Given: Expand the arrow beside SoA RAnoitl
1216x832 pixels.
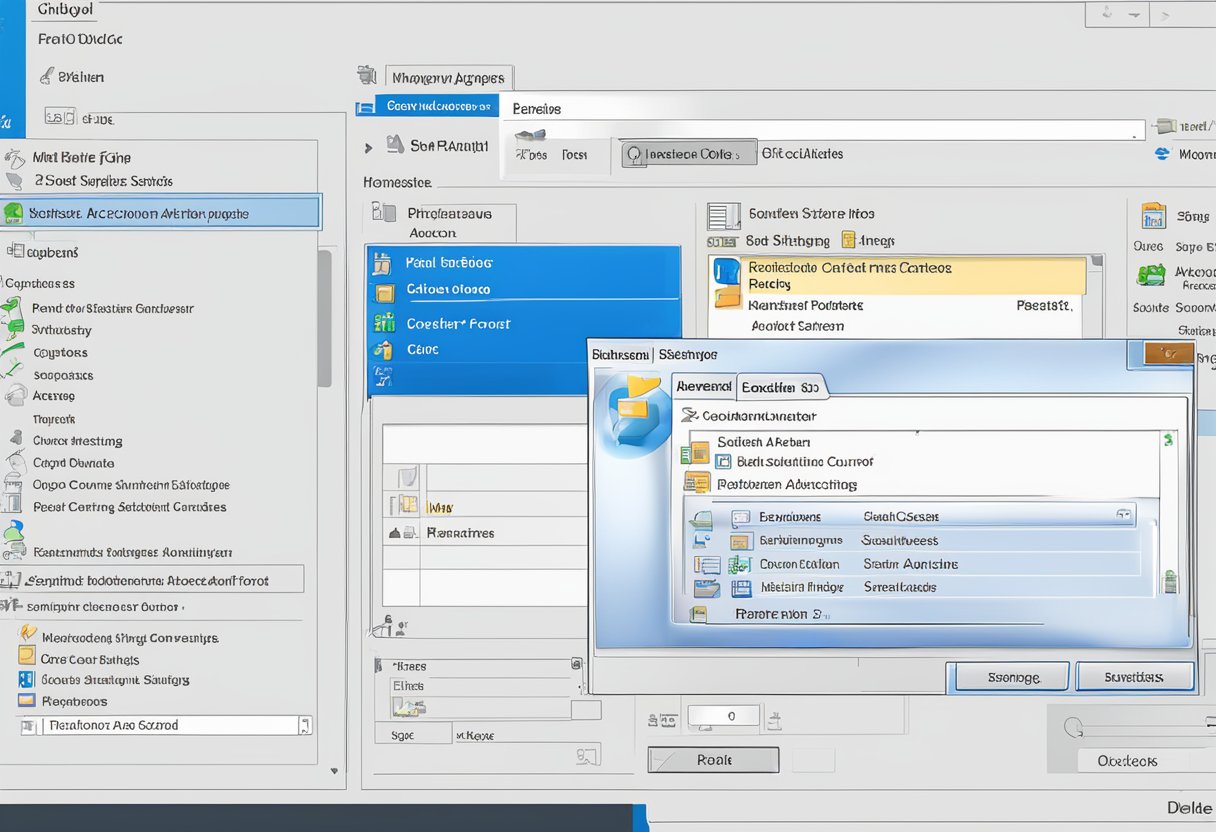Looking at the screenshot, I should point(369,147).
